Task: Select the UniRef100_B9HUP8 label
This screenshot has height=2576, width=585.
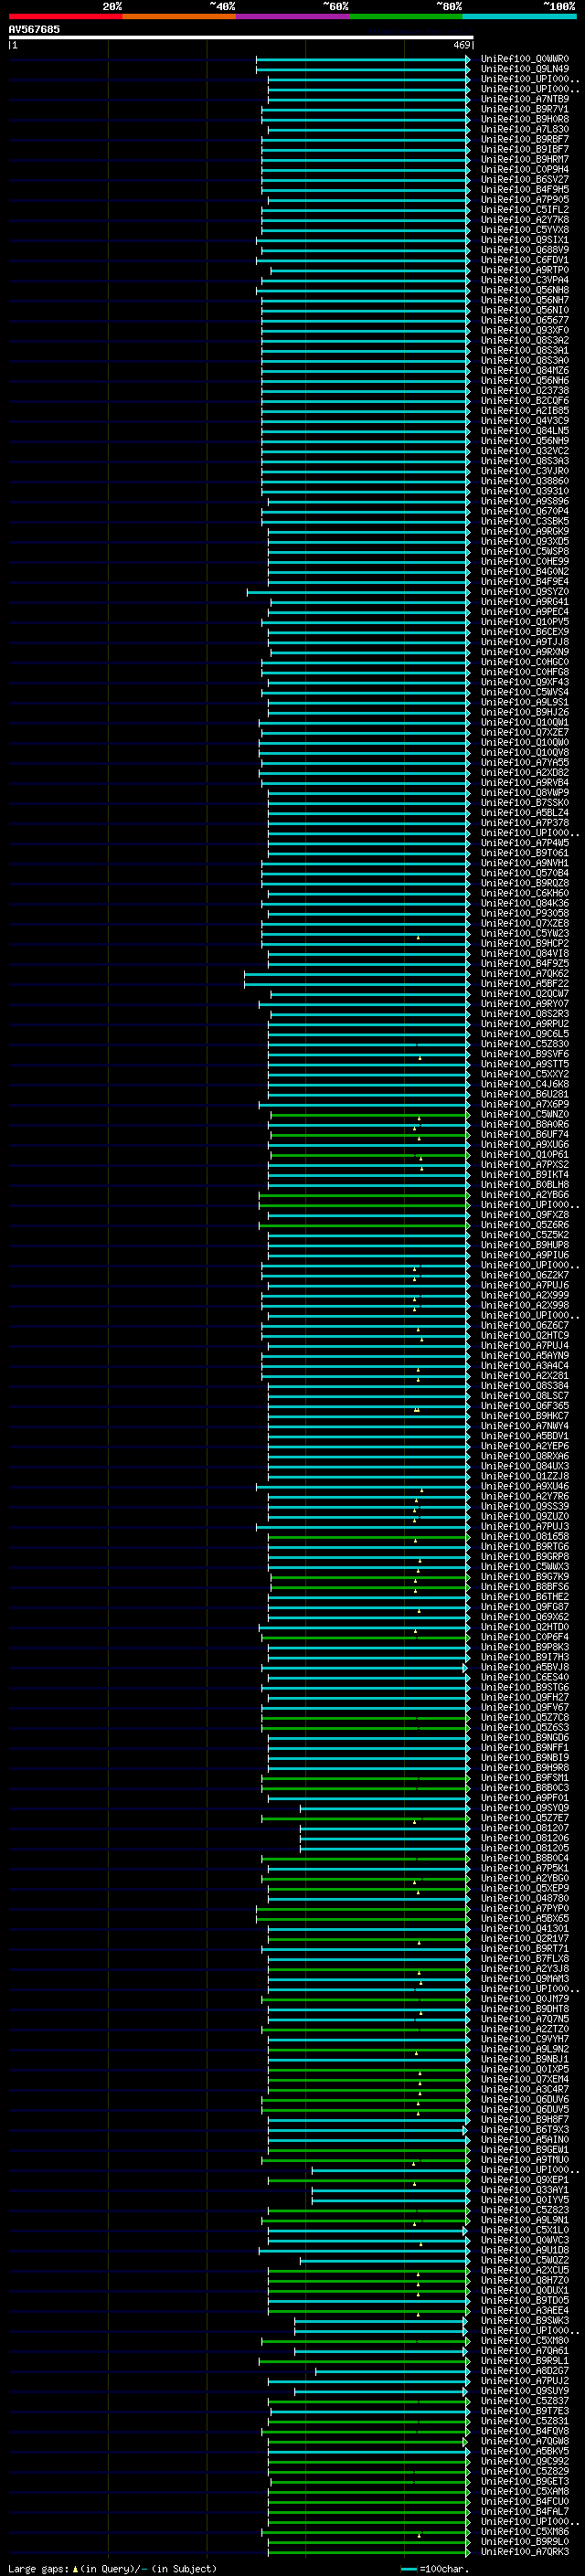Action: [x=524, y=1245]
